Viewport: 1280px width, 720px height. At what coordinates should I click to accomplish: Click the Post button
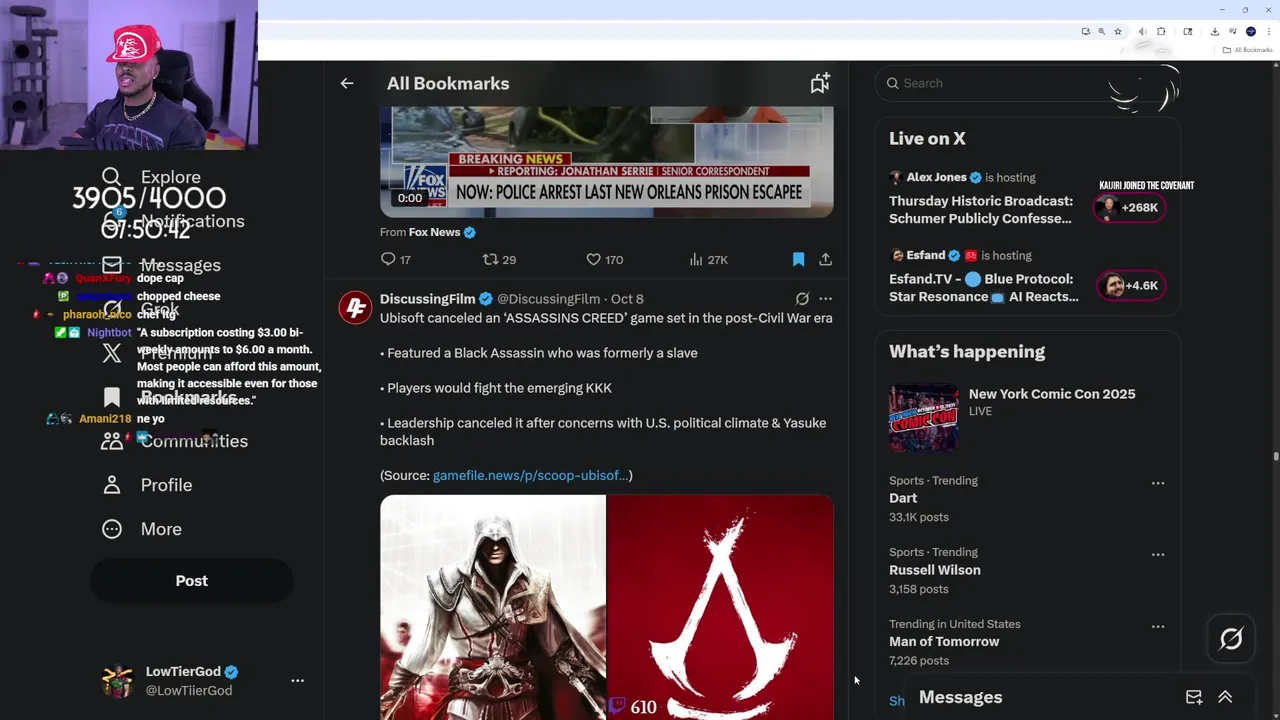pyautogui.click(x=192, y=581)
